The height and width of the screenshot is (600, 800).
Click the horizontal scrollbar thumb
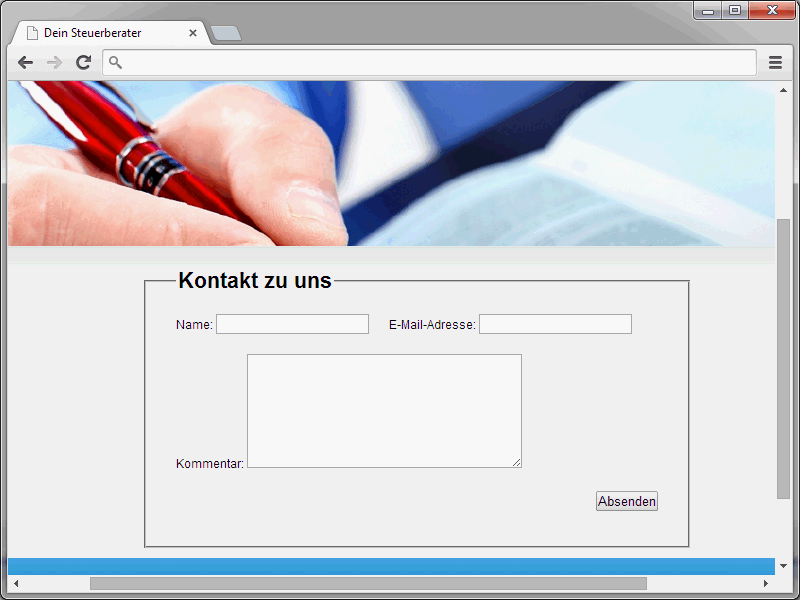click(x=368, y=583)
